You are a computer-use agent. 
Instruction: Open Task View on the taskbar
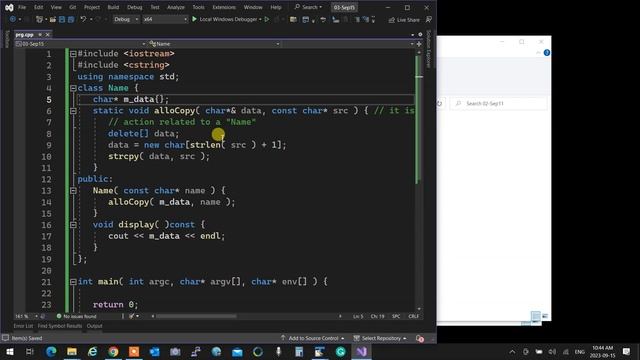(x=30, y=352)
